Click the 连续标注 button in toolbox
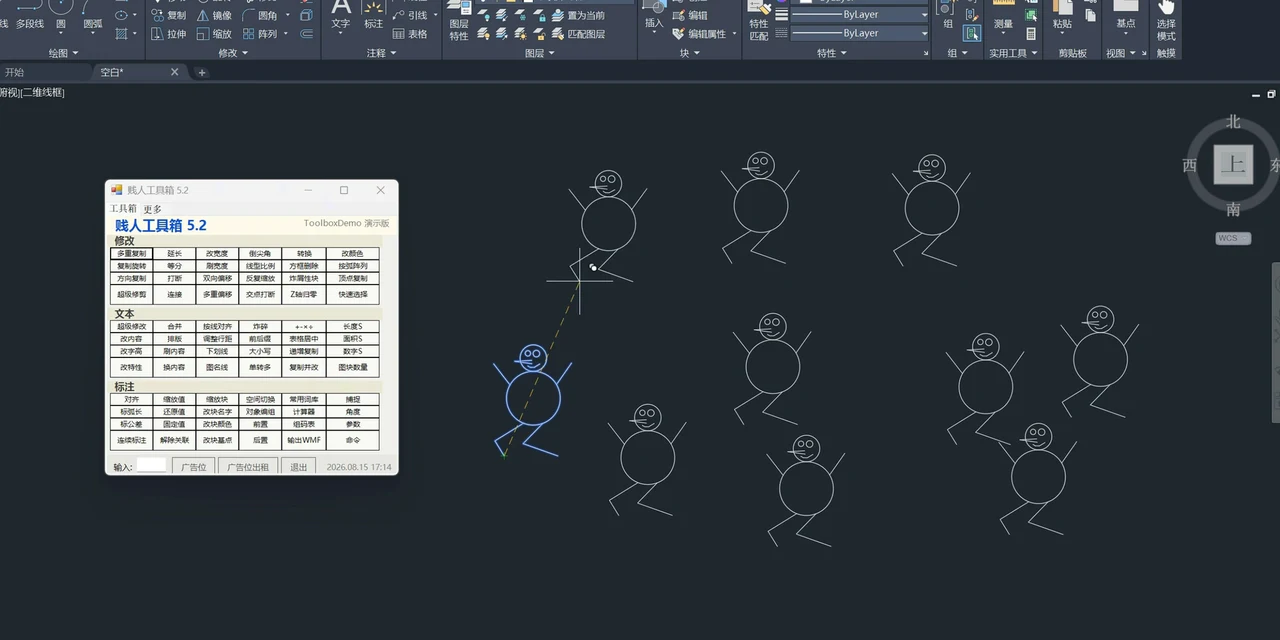The width and height of the screenshot is (1280, 640). coord(131,440)
